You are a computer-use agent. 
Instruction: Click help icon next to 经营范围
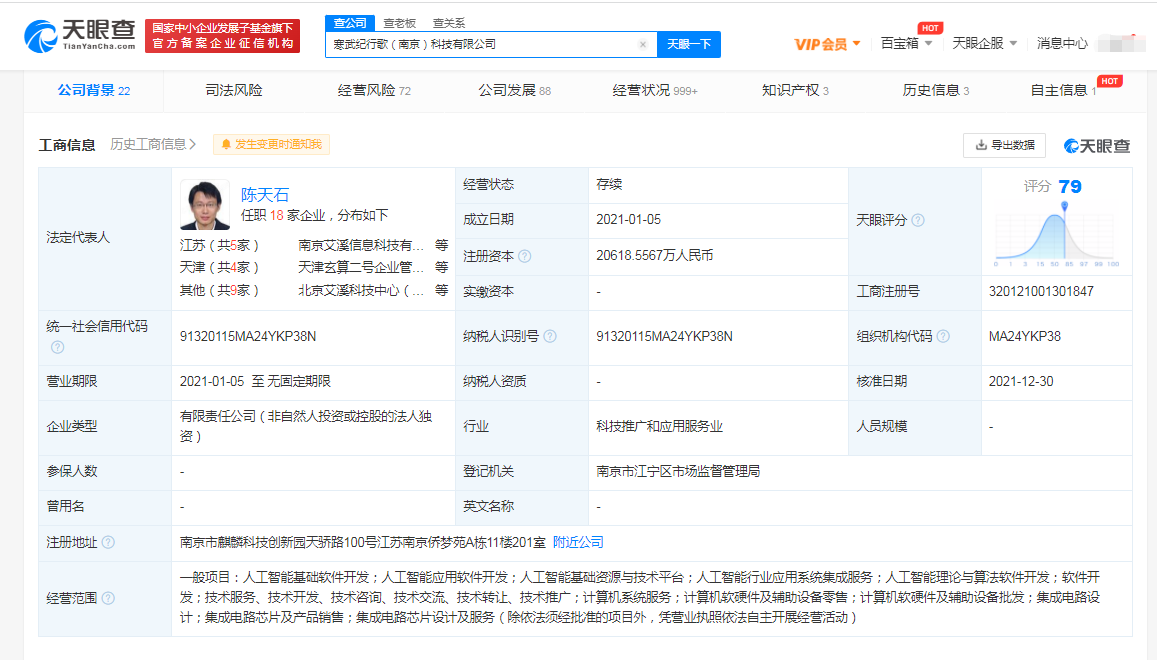(108, 598)
